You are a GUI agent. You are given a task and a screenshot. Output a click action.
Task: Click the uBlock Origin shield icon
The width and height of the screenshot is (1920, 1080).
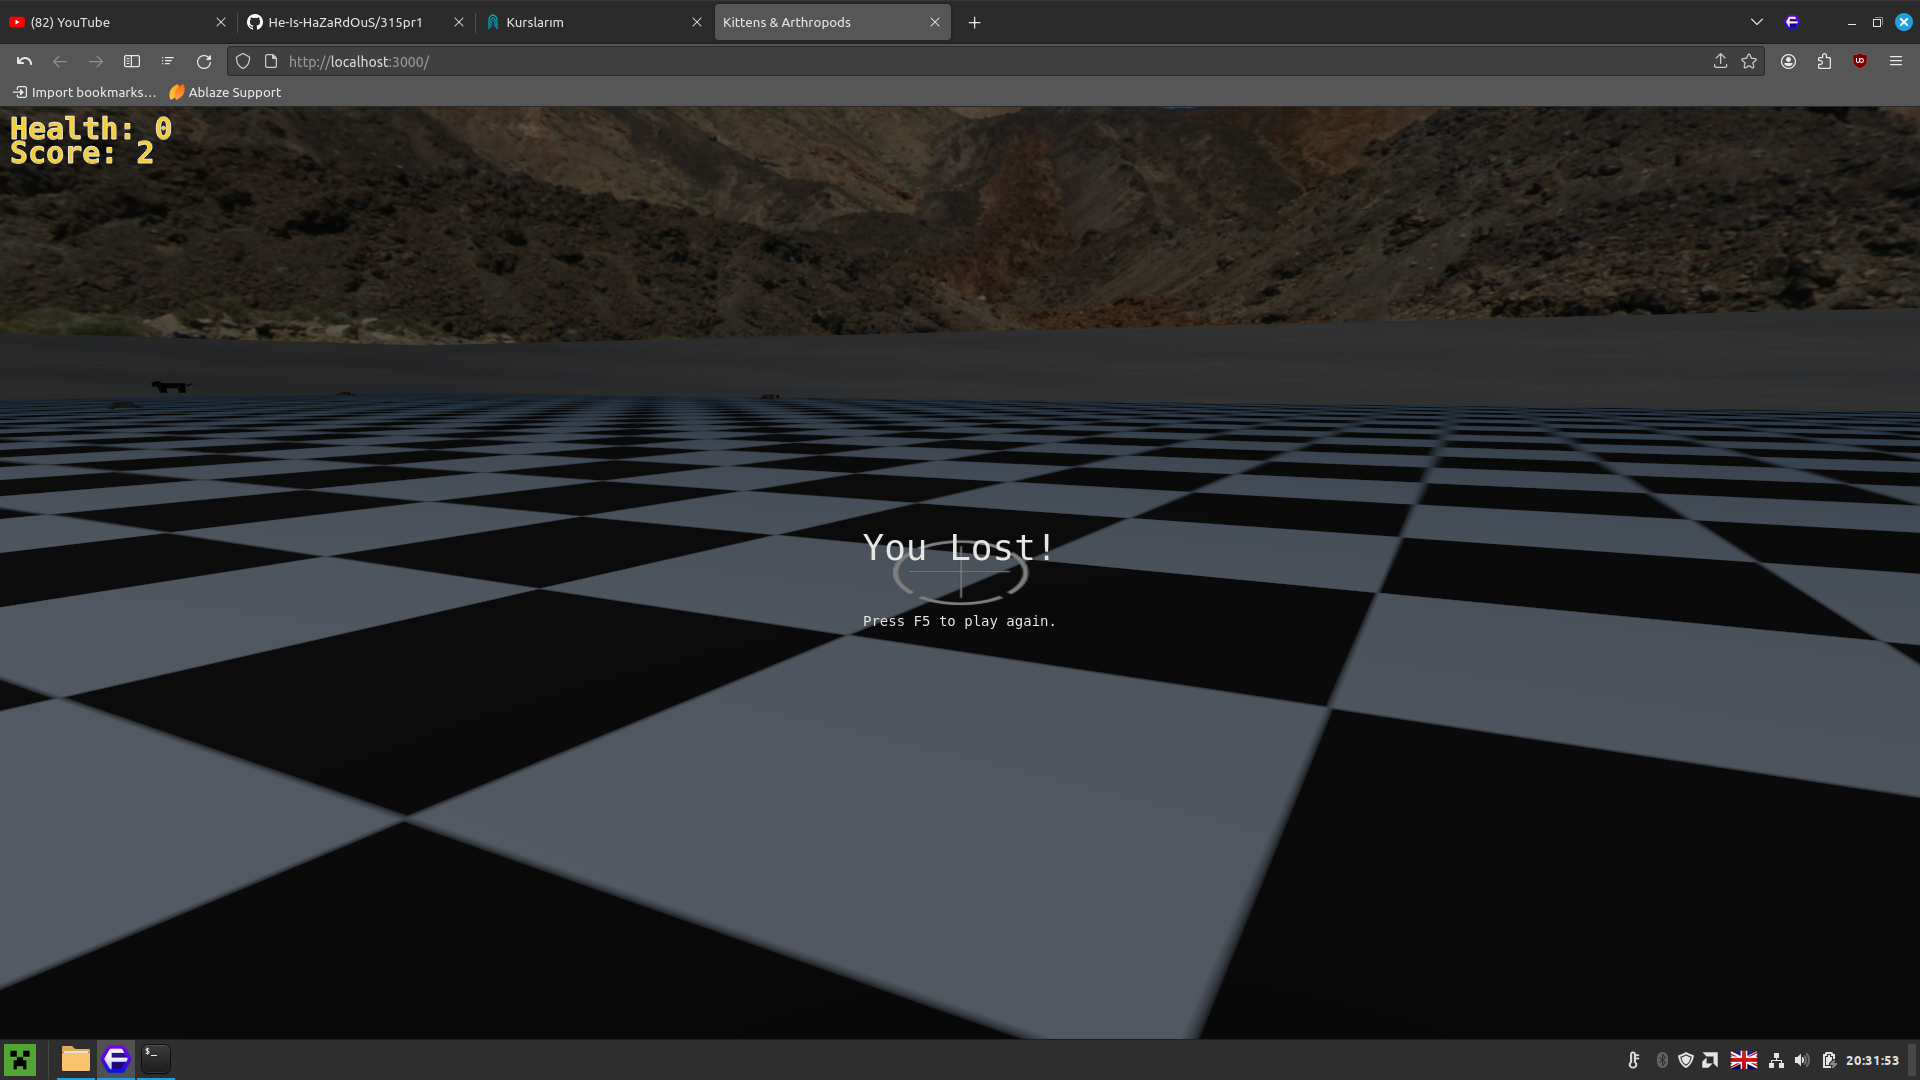click(1860, 62)
